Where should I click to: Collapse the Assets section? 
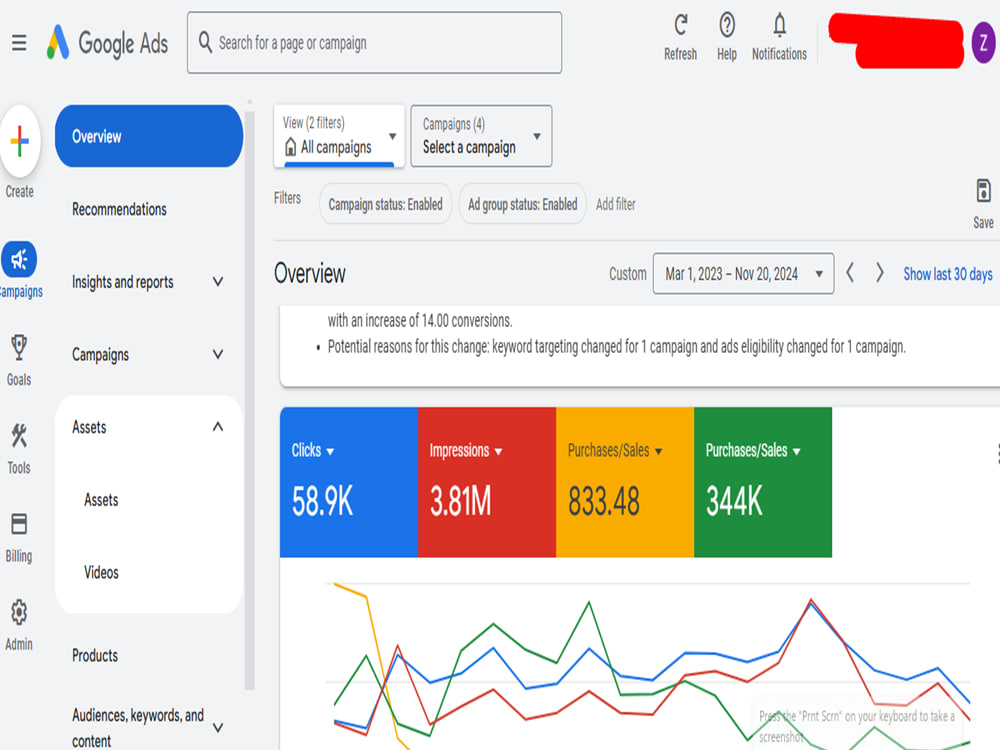point(217,427)
